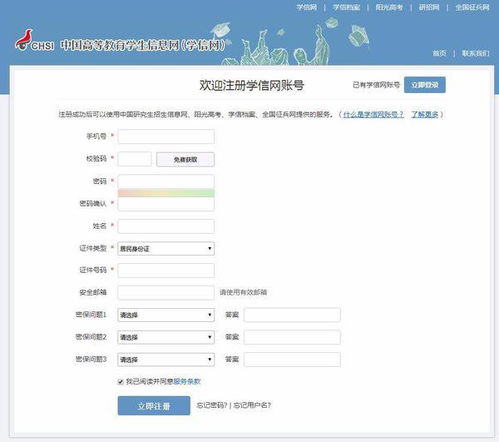Focus the 手机号 phone number field
Viewport: 499px width, 442px height.
[166, 137]
